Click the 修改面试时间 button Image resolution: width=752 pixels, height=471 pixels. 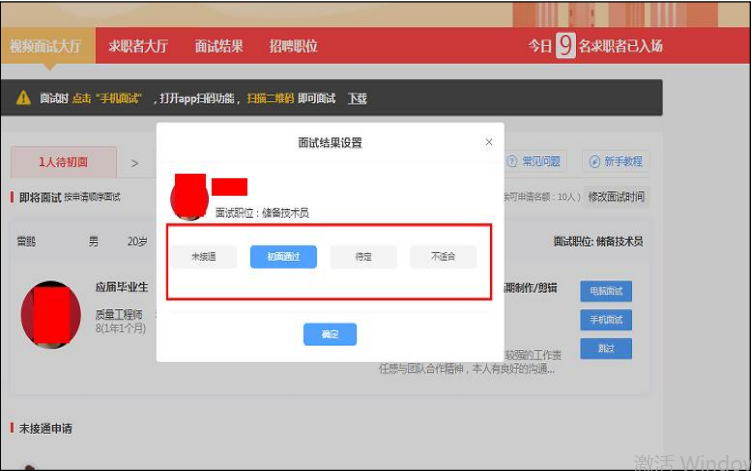tap(616, 196)
